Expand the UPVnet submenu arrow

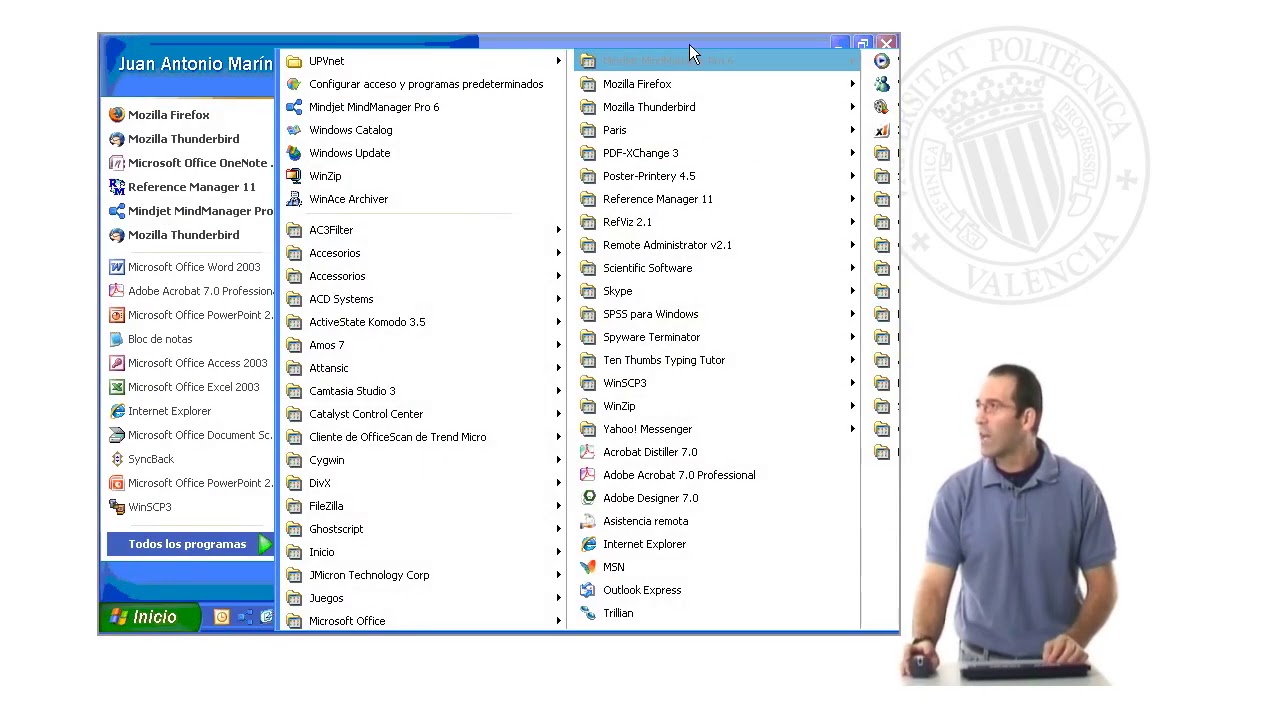(558, 61)
